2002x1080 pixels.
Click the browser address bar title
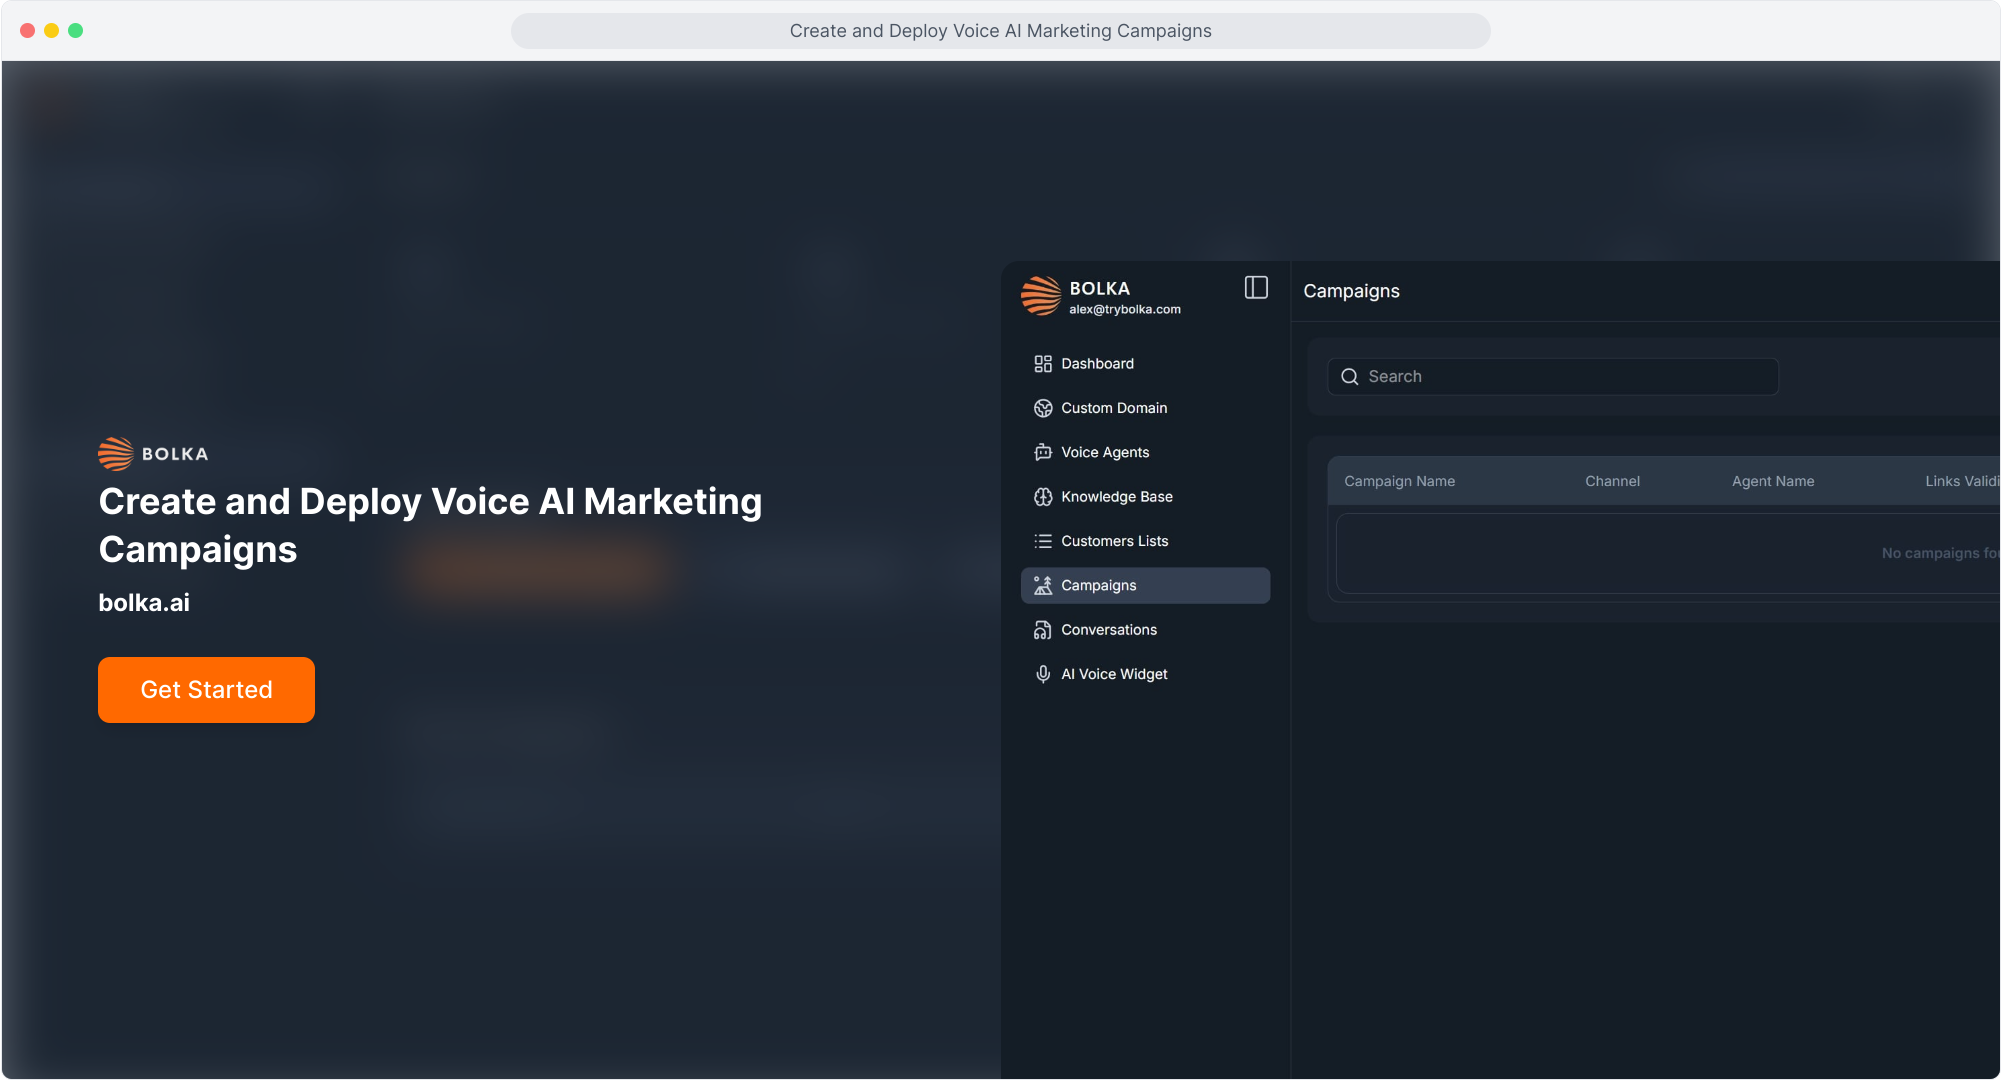pos(1000,30)
